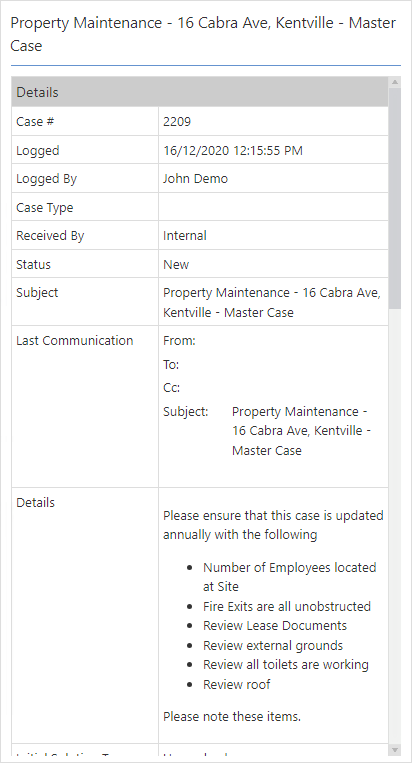The image size is (412, 763).
Task: Click the scrollbar up arrow
Action: tap(394, 82)
